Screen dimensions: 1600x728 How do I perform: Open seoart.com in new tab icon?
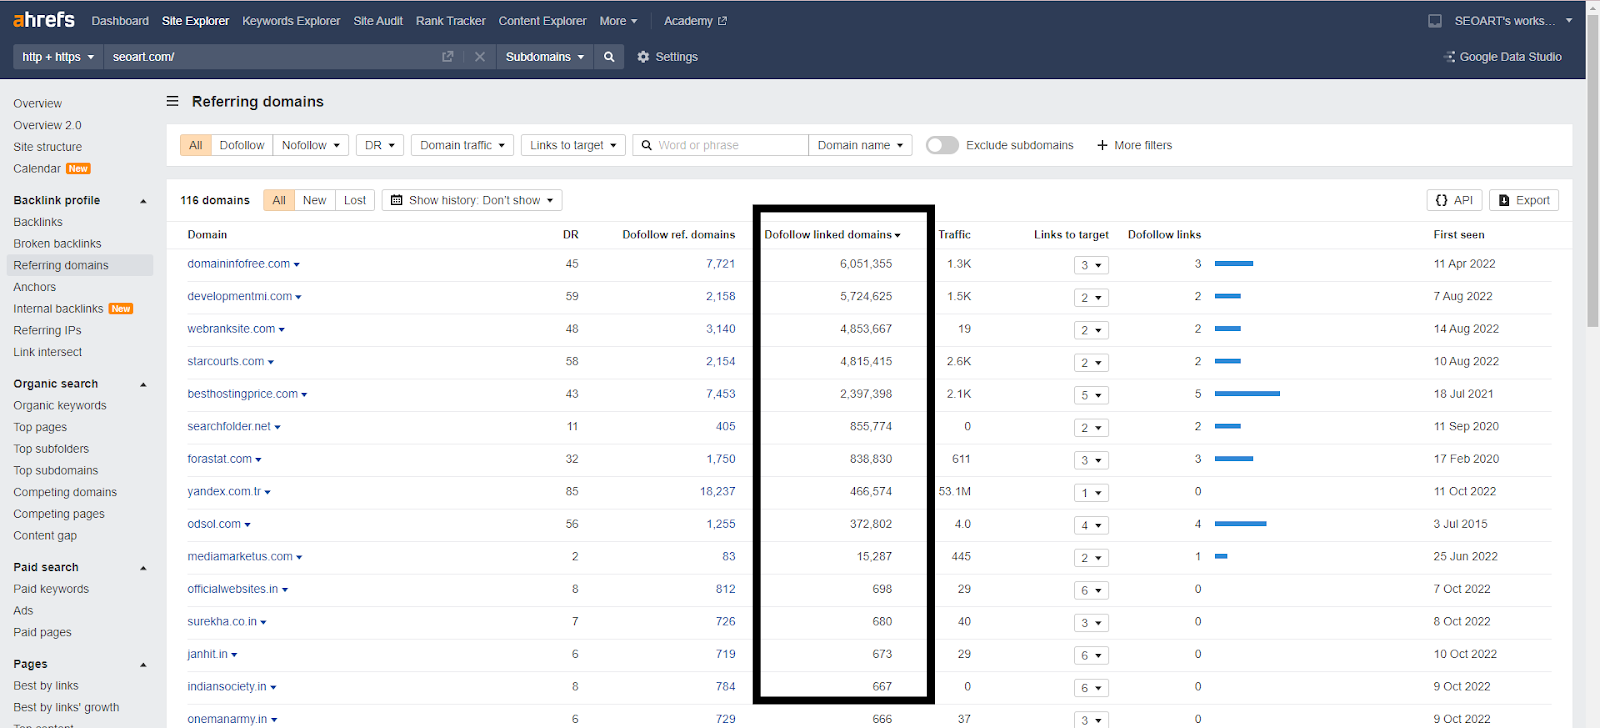click(447, 57)
